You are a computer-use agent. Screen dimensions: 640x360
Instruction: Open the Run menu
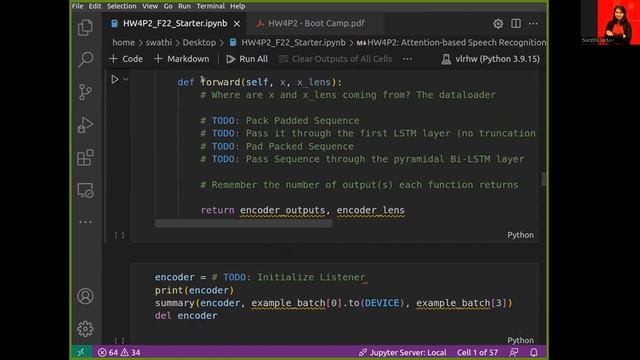pos(184,6)
